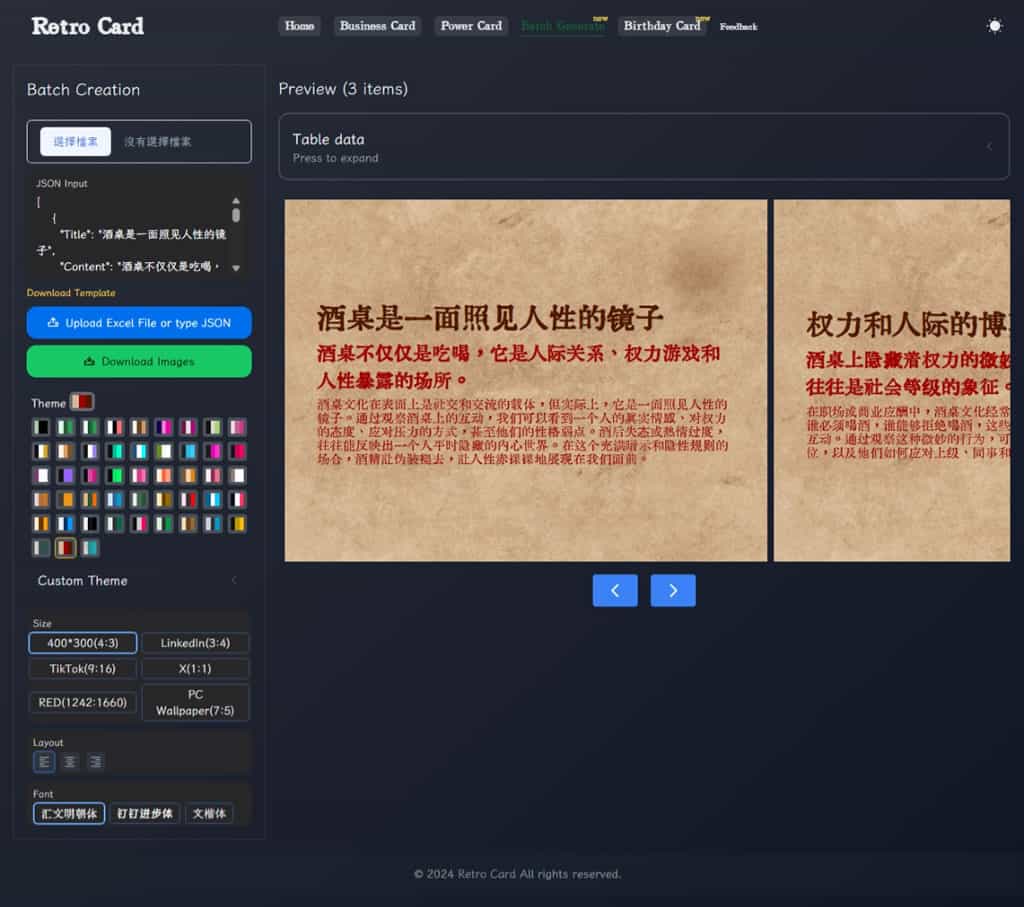
Task: Click current theme indicator beside Theme label
Action: pos(82,401)
